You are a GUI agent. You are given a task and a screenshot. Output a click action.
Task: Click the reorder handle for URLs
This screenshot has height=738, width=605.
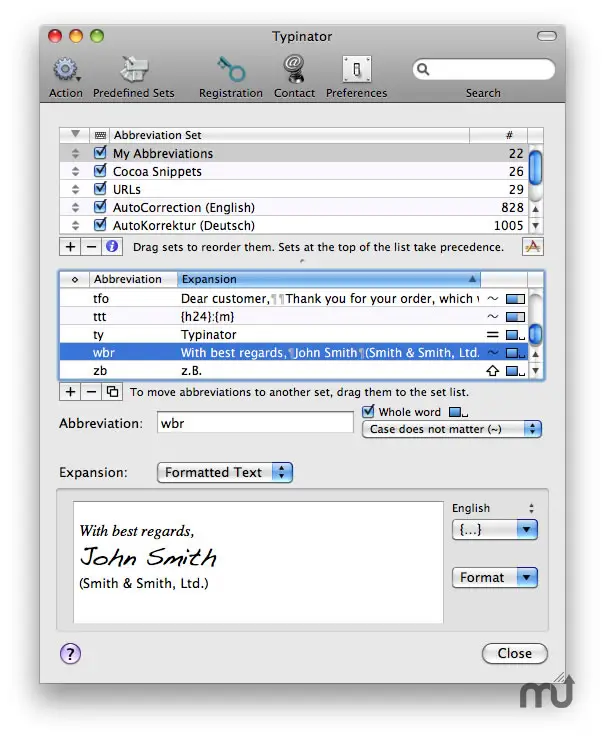pos(75,189)
